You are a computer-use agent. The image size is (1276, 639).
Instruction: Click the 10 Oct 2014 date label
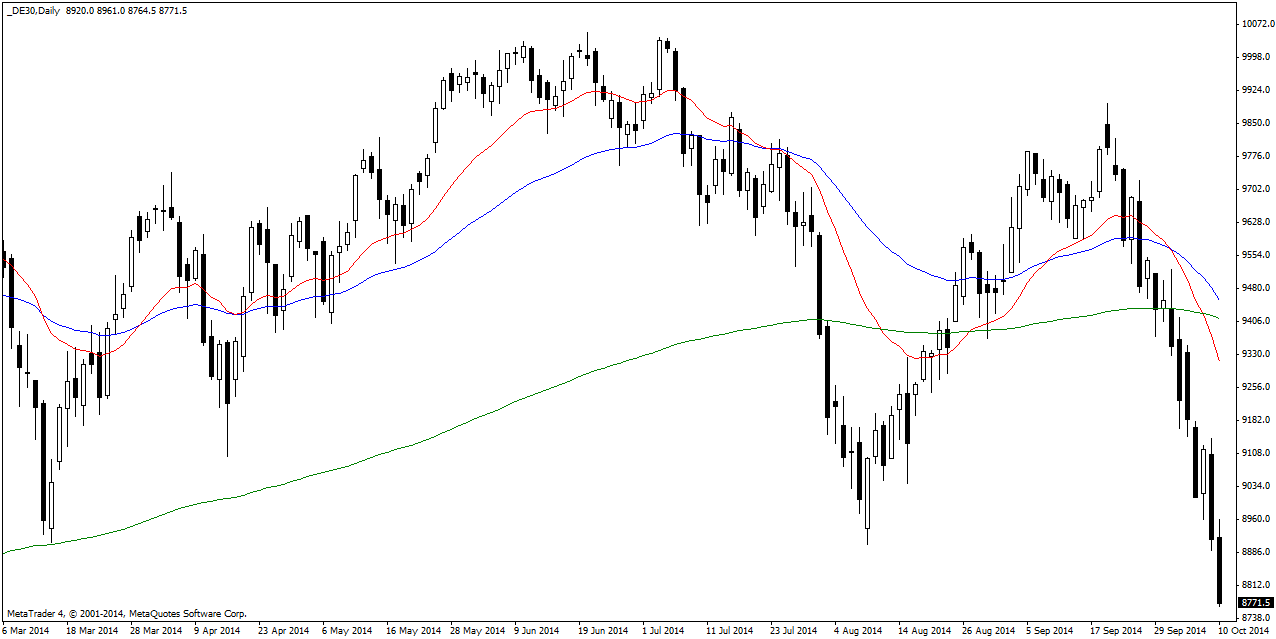(1245, 631)
